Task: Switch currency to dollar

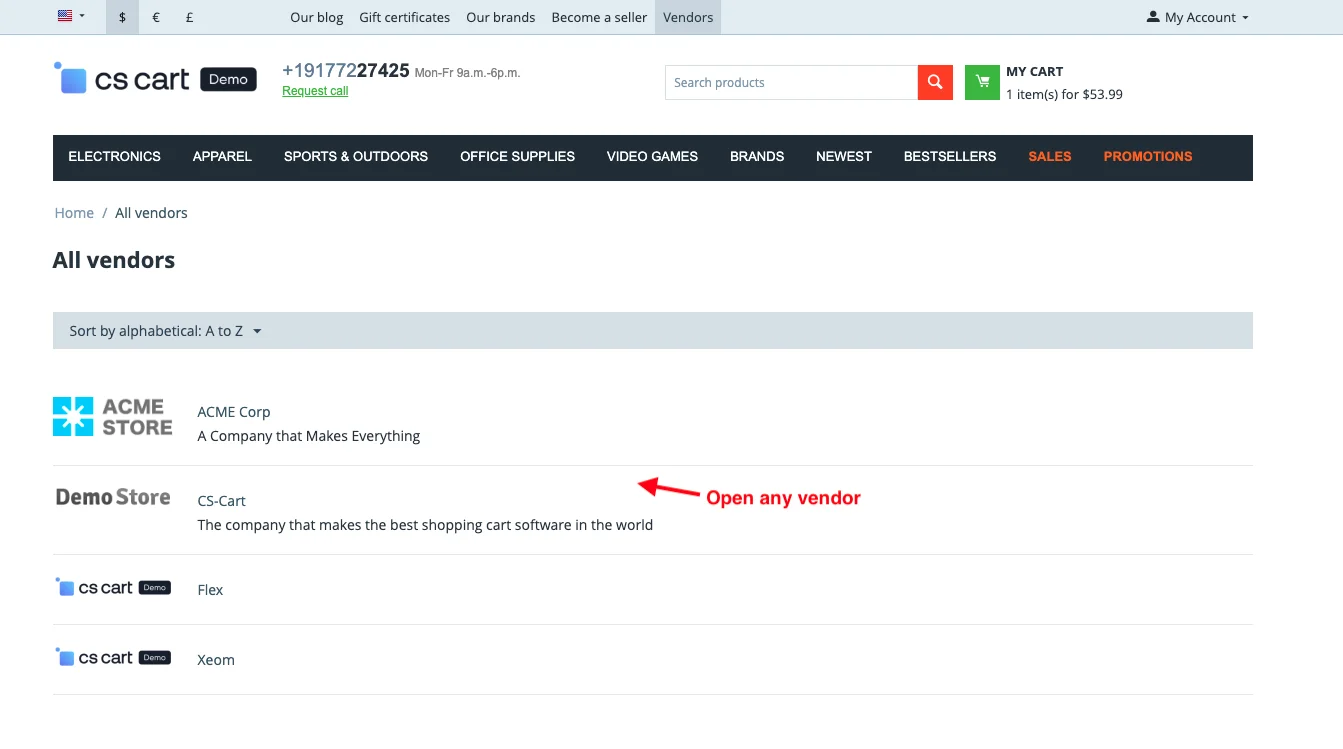Action: [122, 17]
